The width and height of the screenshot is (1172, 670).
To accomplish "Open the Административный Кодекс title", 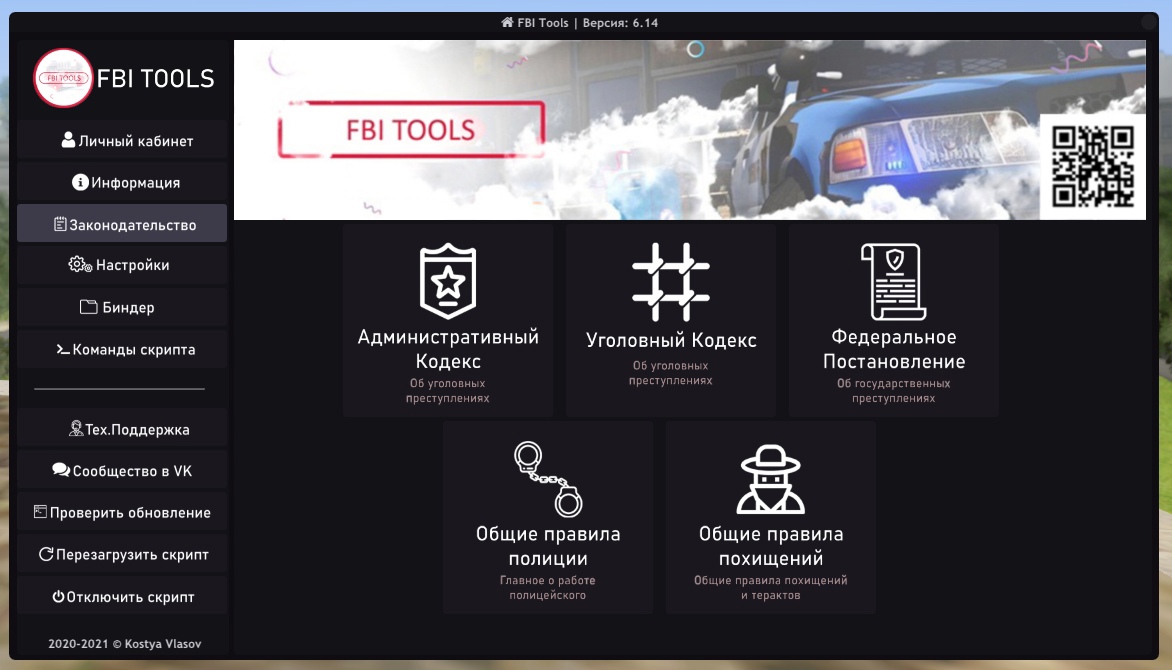I will [x=448, y=348].
